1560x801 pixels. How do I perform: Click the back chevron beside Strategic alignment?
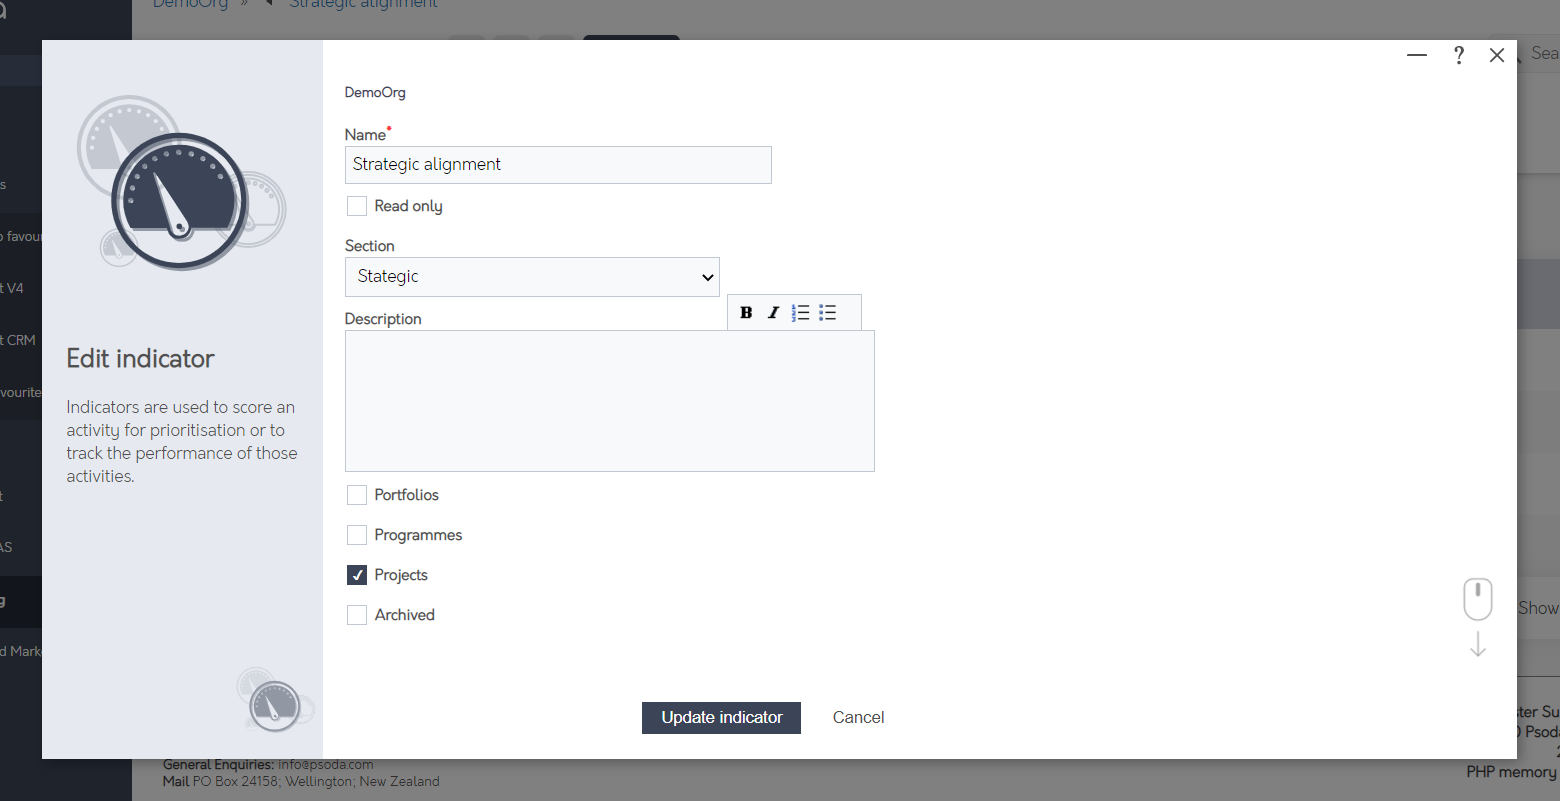[266, 3]
